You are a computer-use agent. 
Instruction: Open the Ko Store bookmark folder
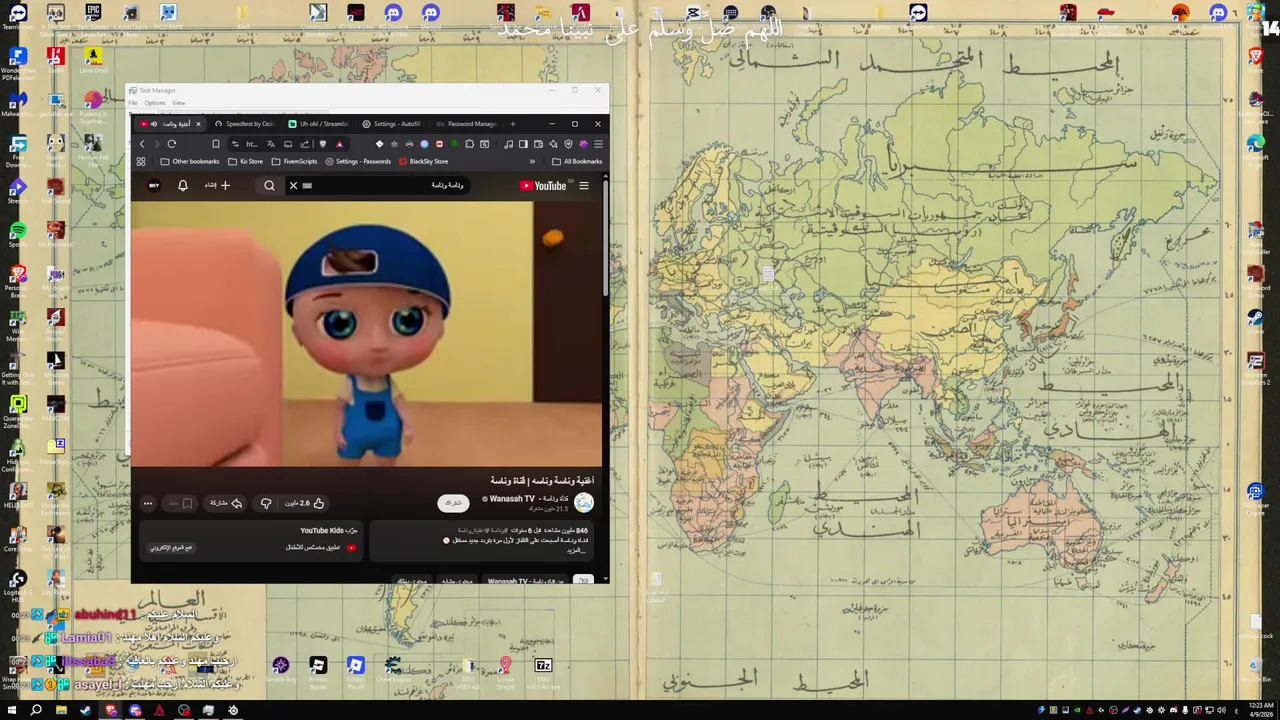[x=245, y=161]
